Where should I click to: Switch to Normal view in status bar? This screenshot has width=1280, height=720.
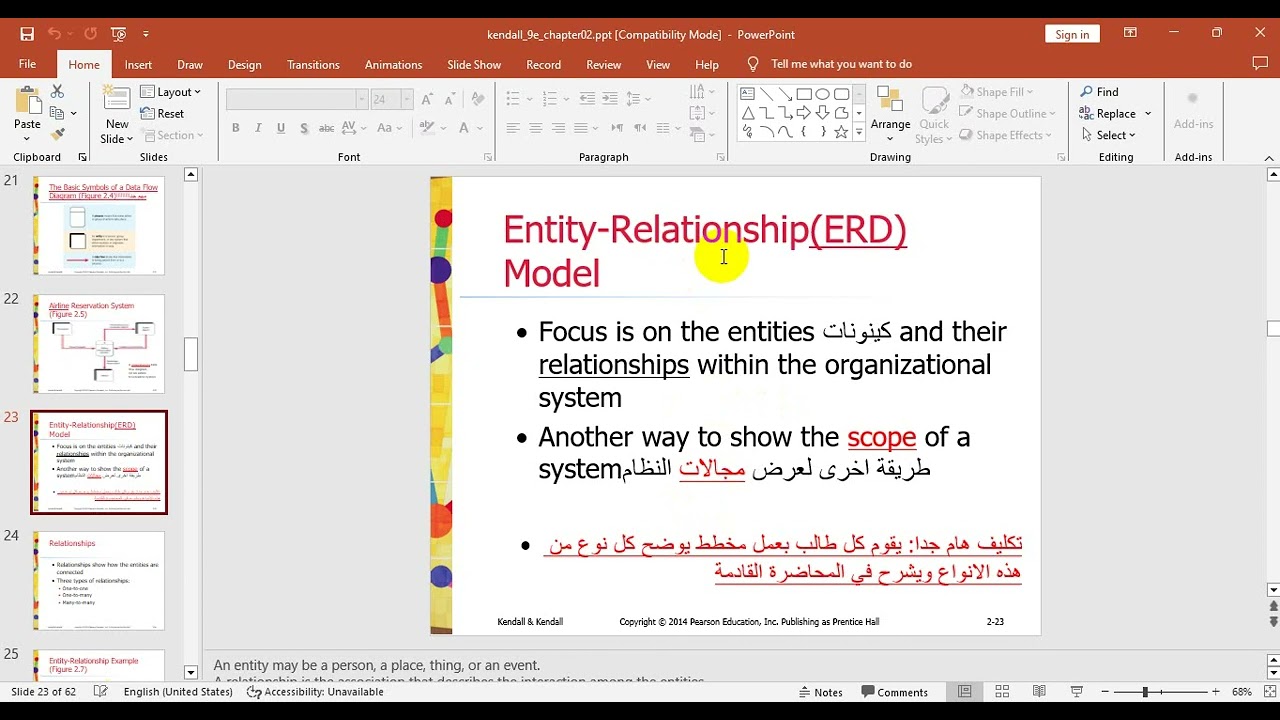point(965,691)
